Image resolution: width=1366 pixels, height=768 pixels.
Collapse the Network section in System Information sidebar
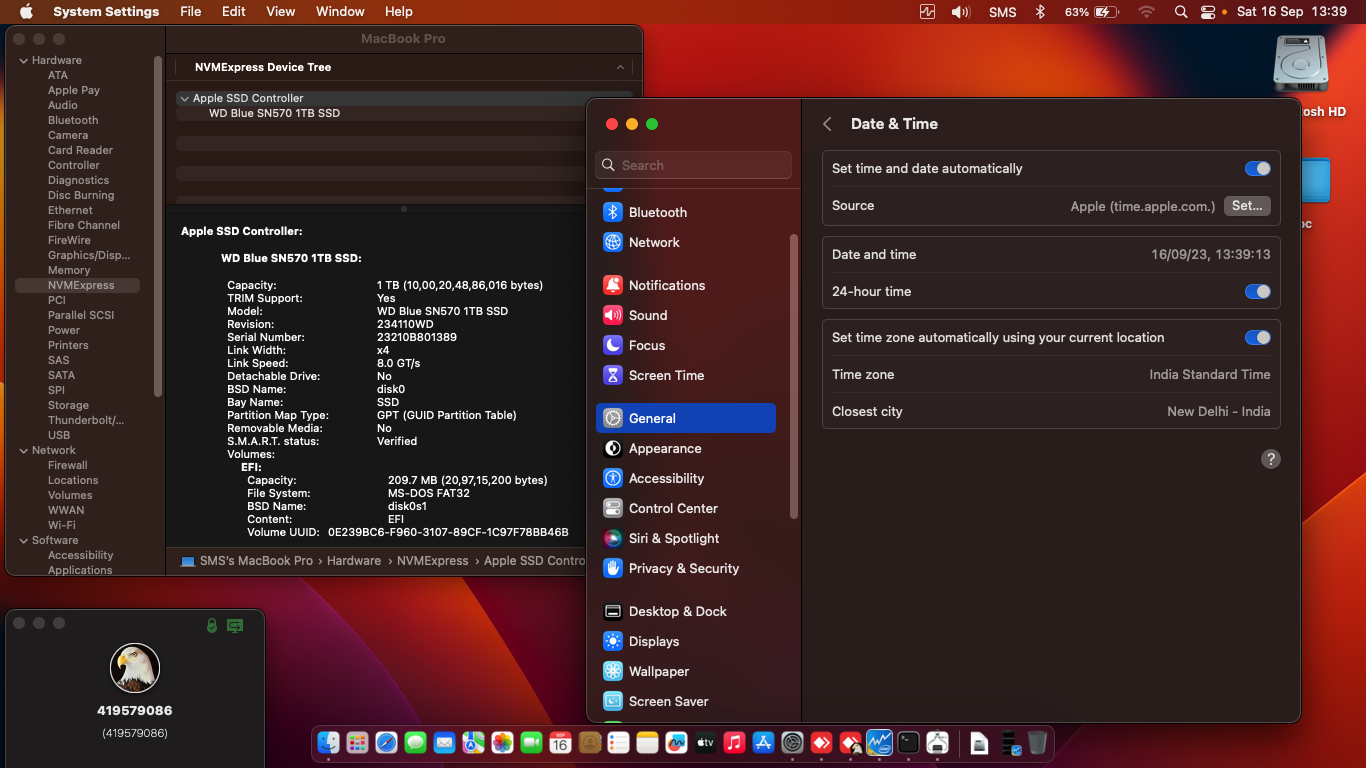click(24, 451)
